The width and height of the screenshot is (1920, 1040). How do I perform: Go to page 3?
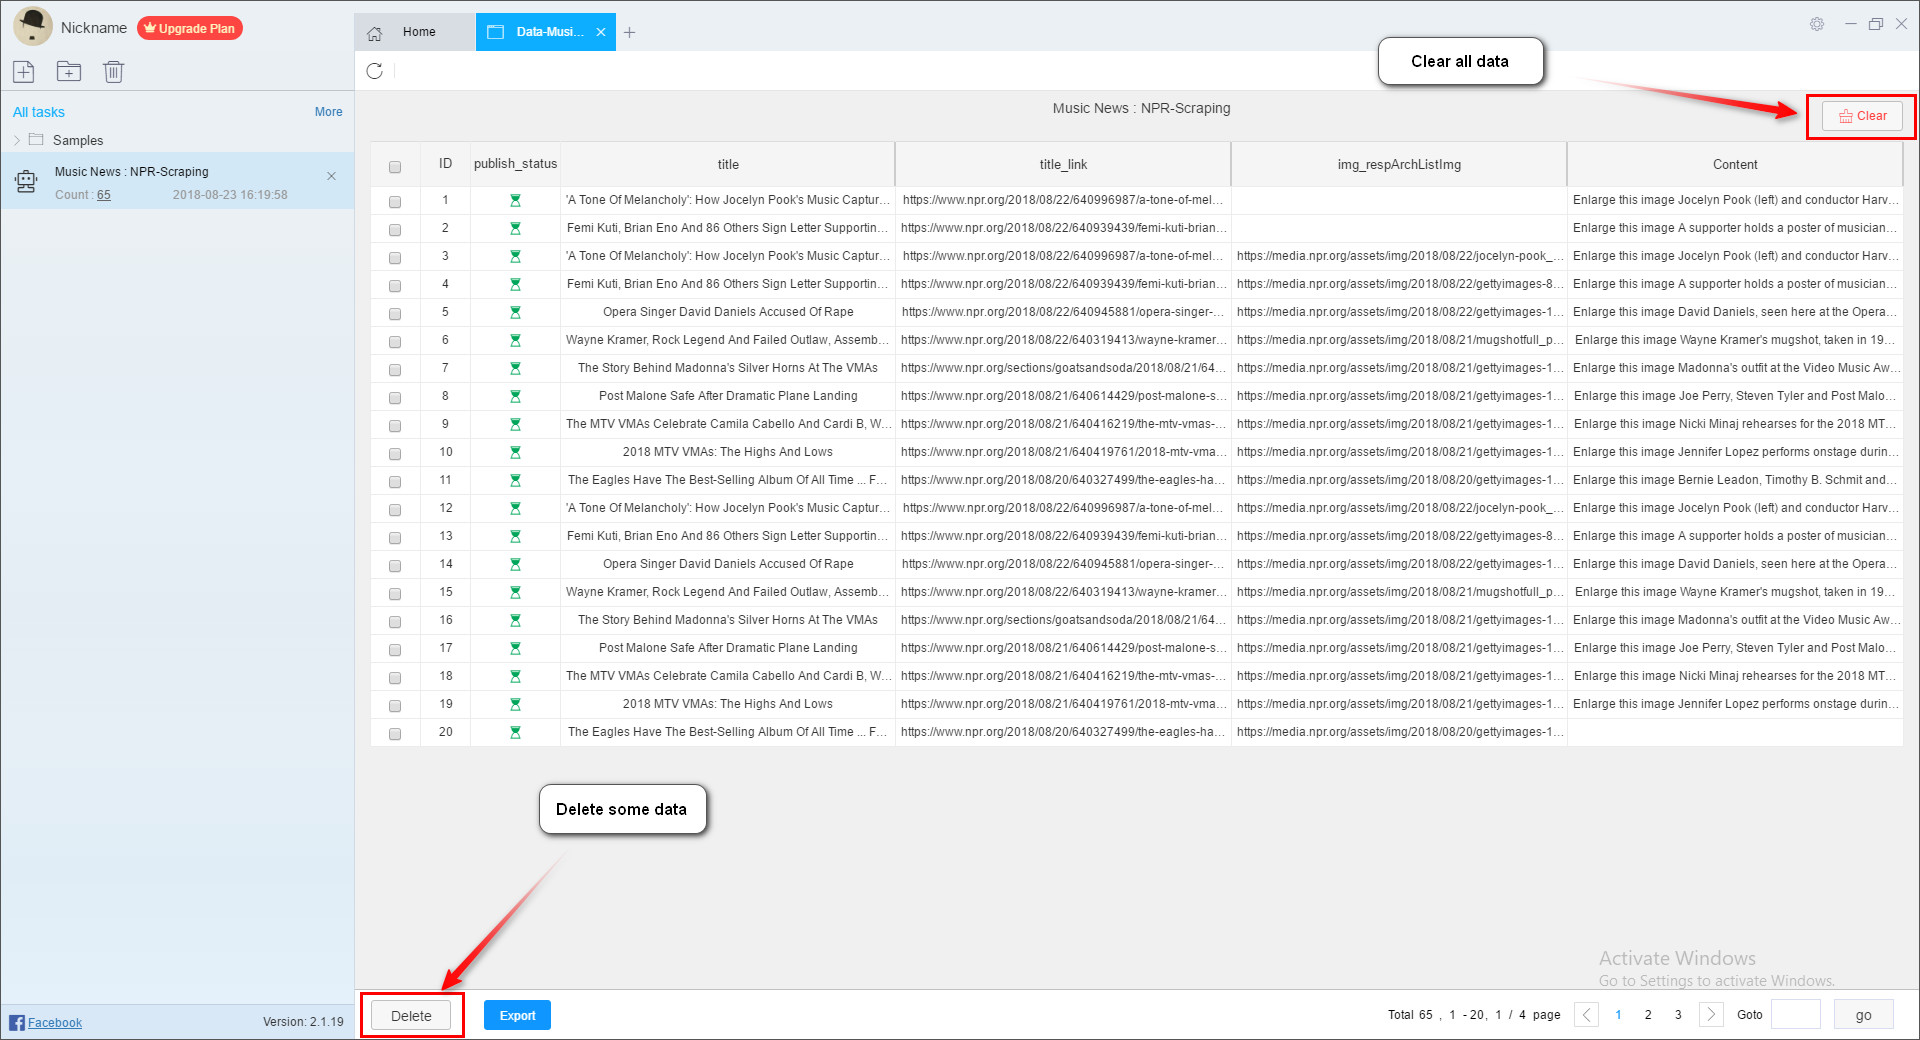click(x=1678, y=1015)
